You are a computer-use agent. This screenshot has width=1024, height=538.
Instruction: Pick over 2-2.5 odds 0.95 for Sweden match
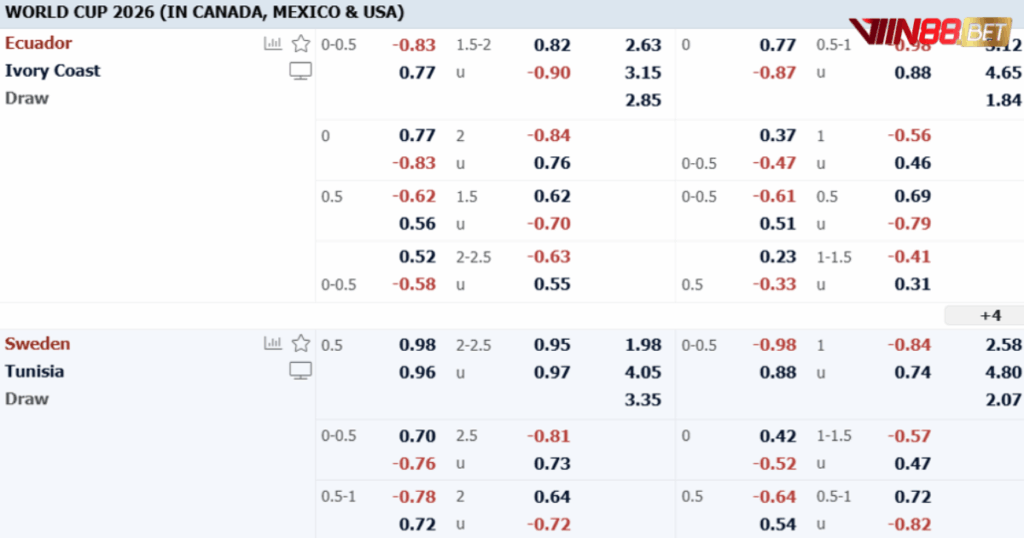pos(552,345)
